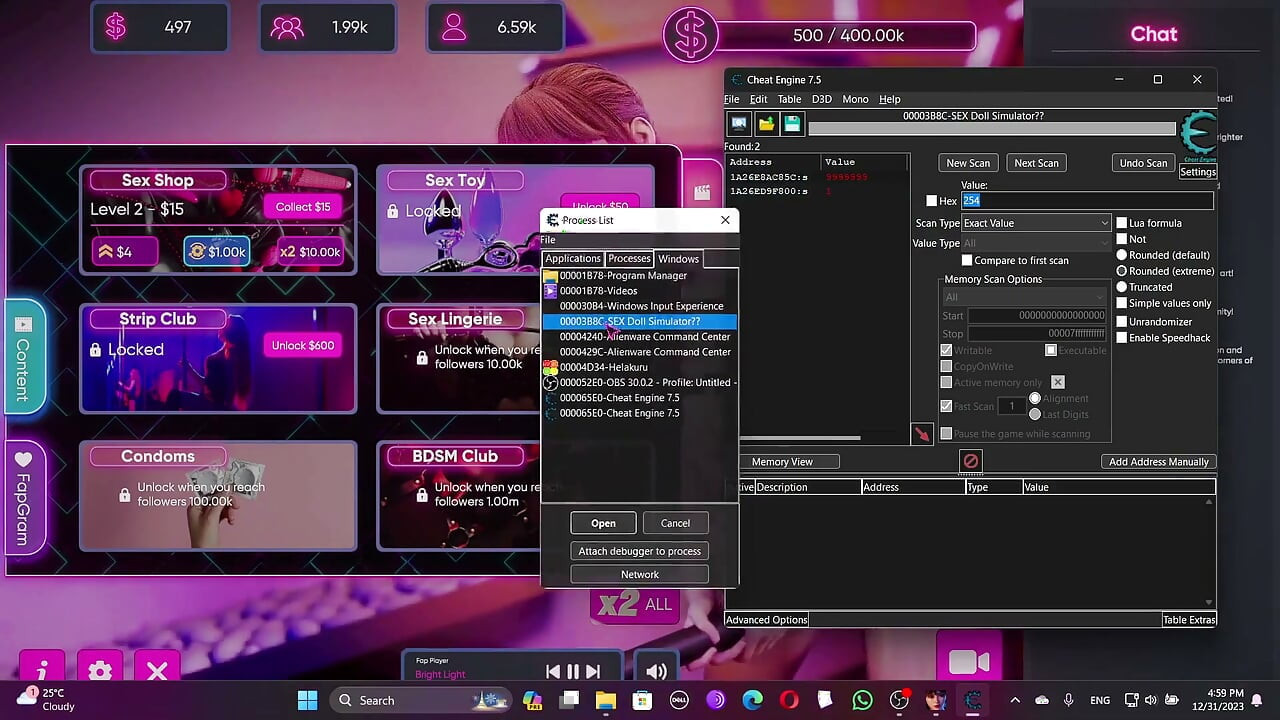Screen dimensions: 1280x720
Task: Open the Edit menu in Cheat Engine
Action: click(x=758, y=99)
